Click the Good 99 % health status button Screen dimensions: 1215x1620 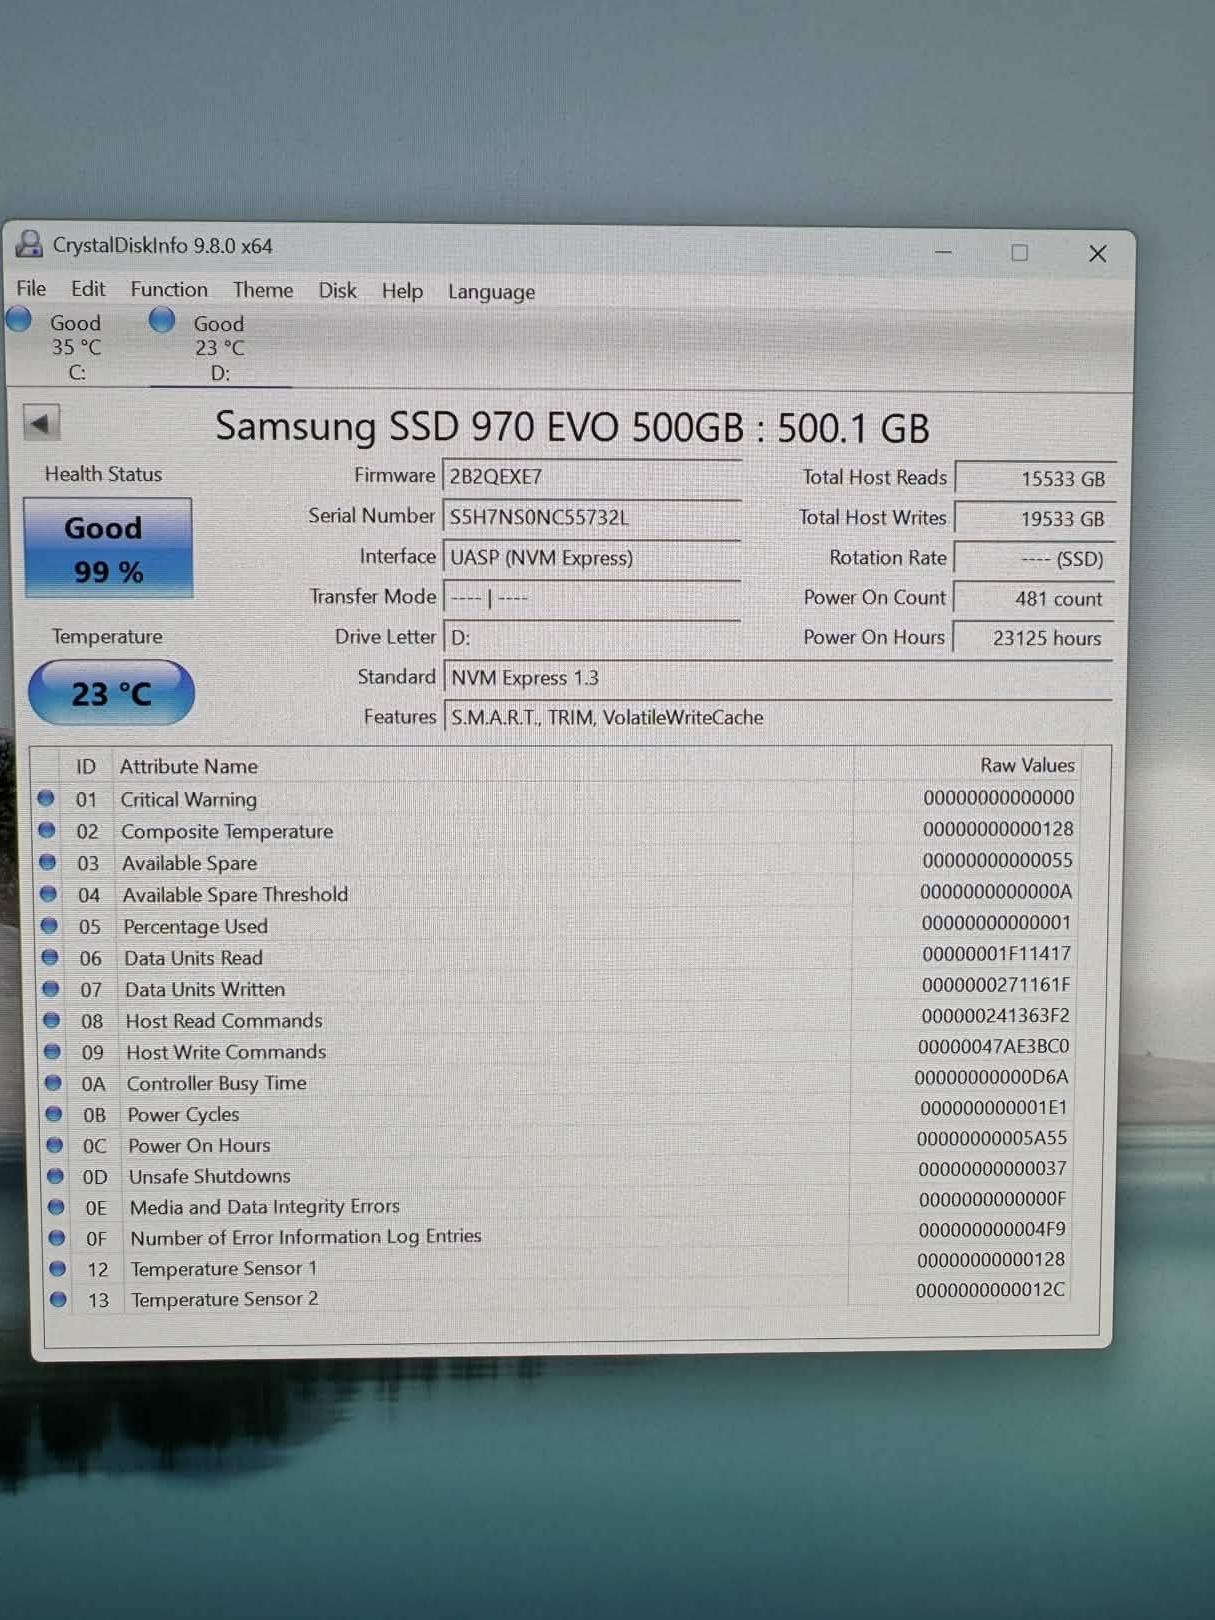[108, 548]
